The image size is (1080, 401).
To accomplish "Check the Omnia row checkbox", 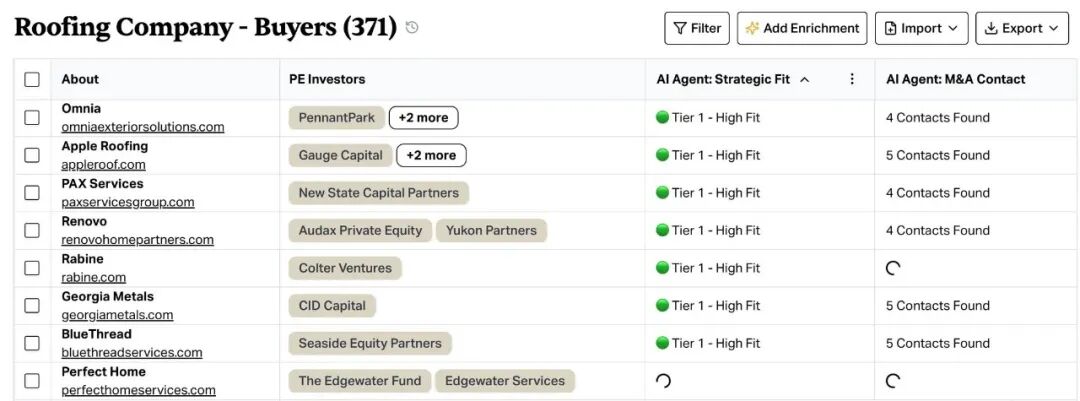I will (32, 118).
